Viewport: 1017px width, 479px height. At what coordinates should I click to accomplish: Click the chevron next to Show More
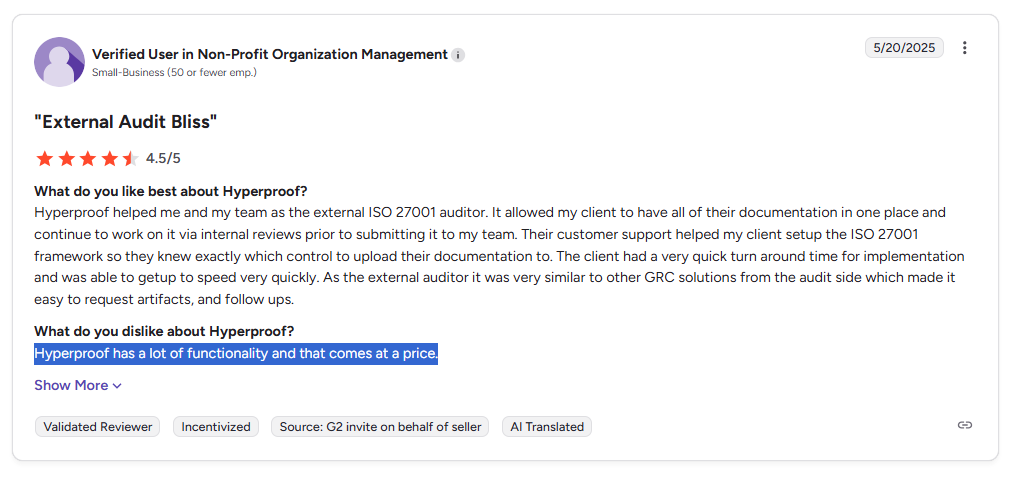117,386
